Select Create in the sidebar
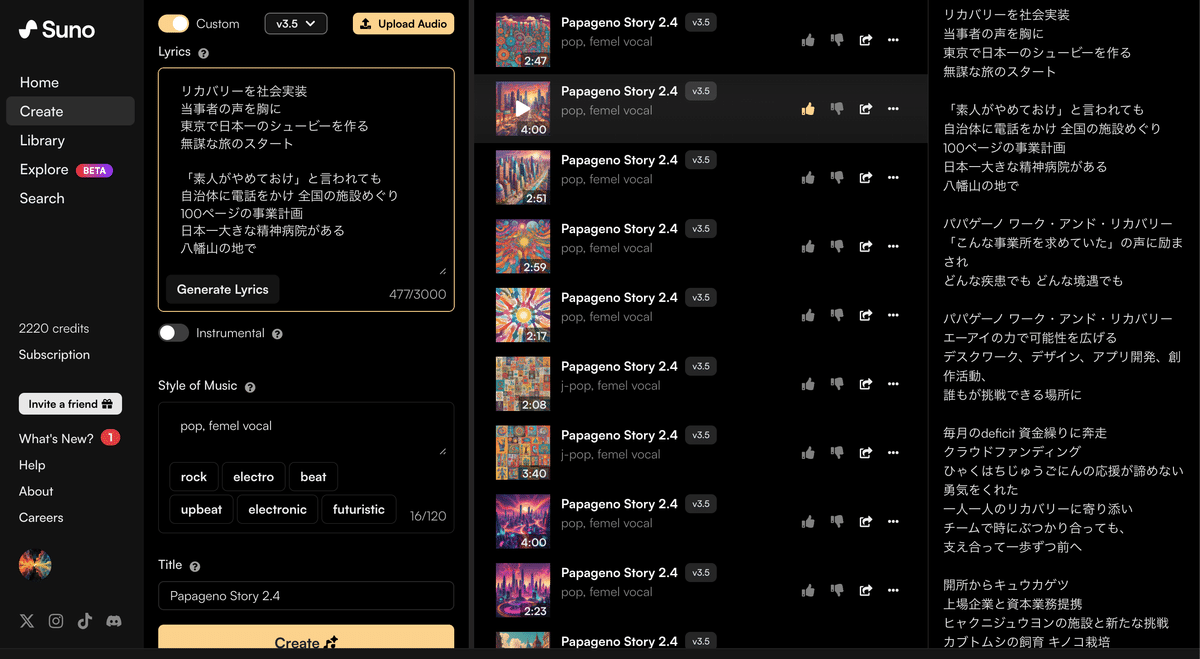Screen dimensions: 1200x659 tap(70, 111)
